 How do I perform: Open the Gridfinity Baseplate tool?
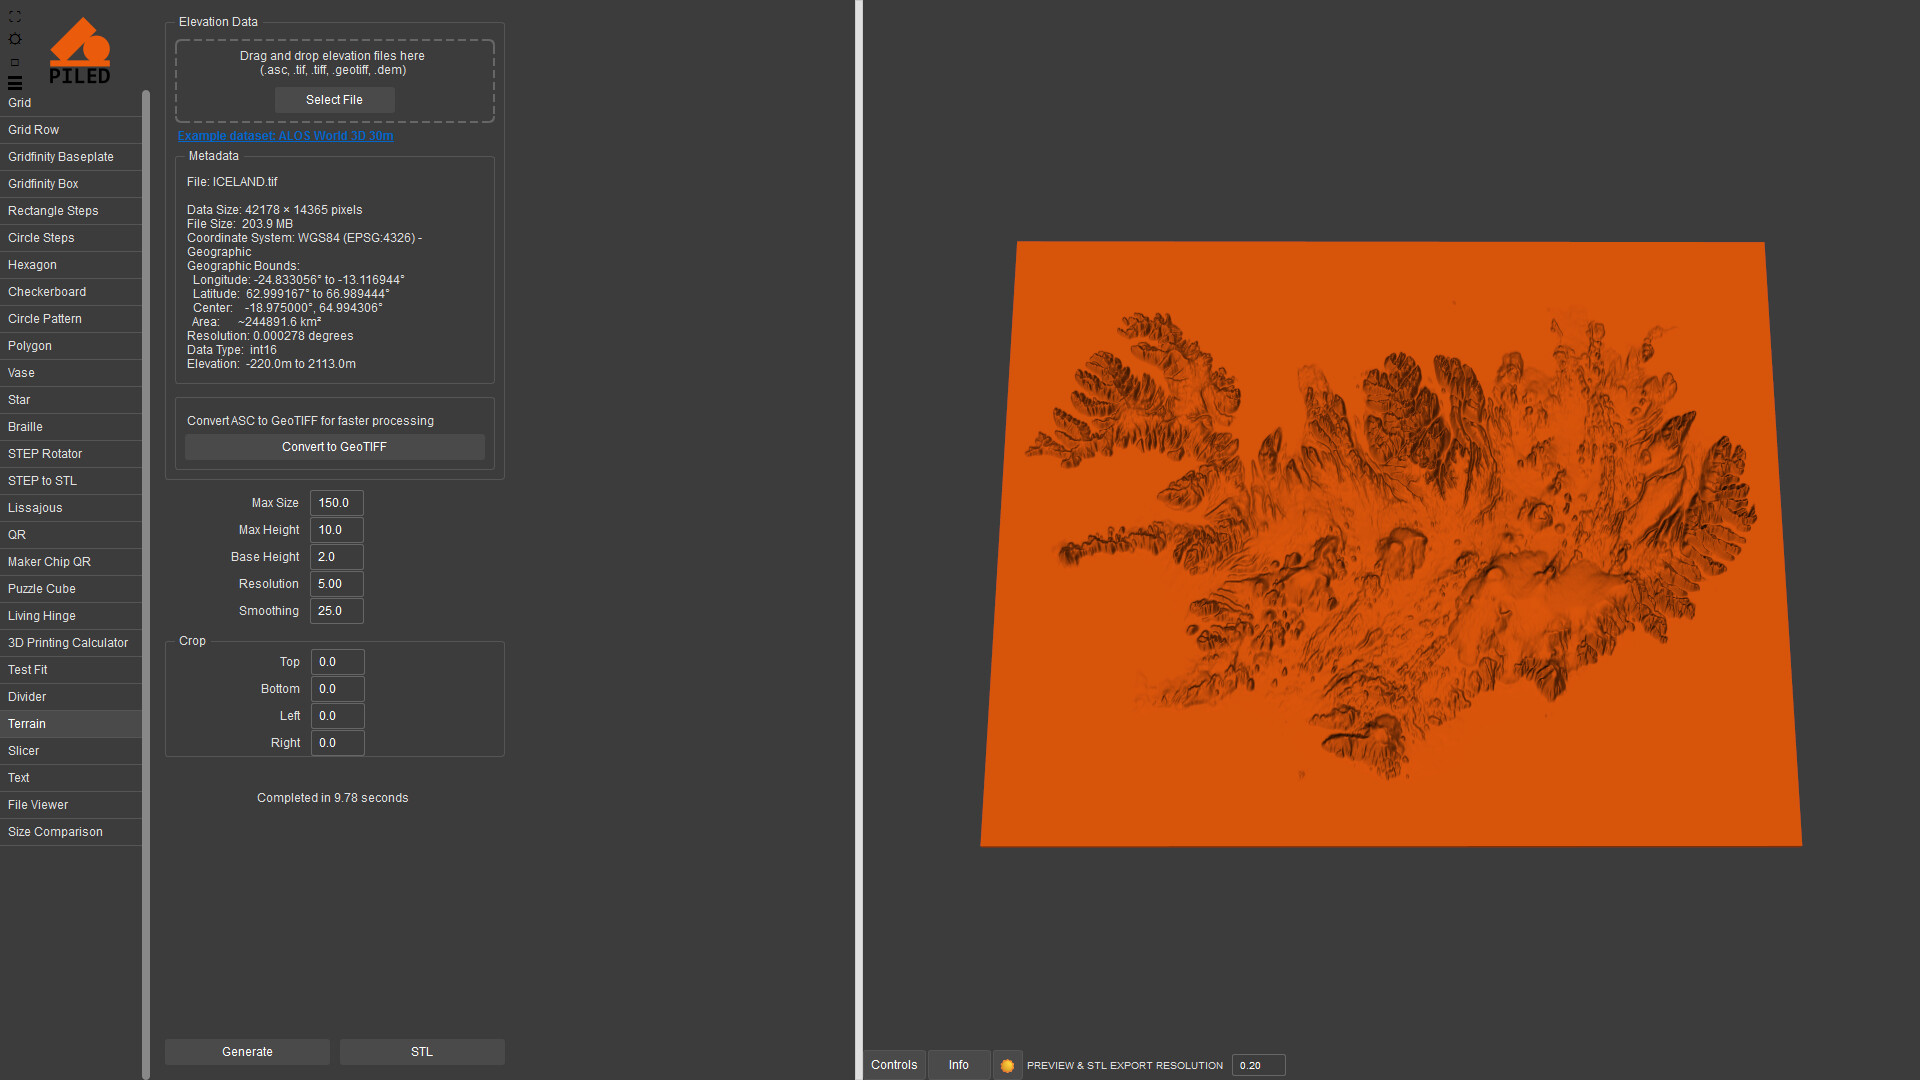[61, 157]
